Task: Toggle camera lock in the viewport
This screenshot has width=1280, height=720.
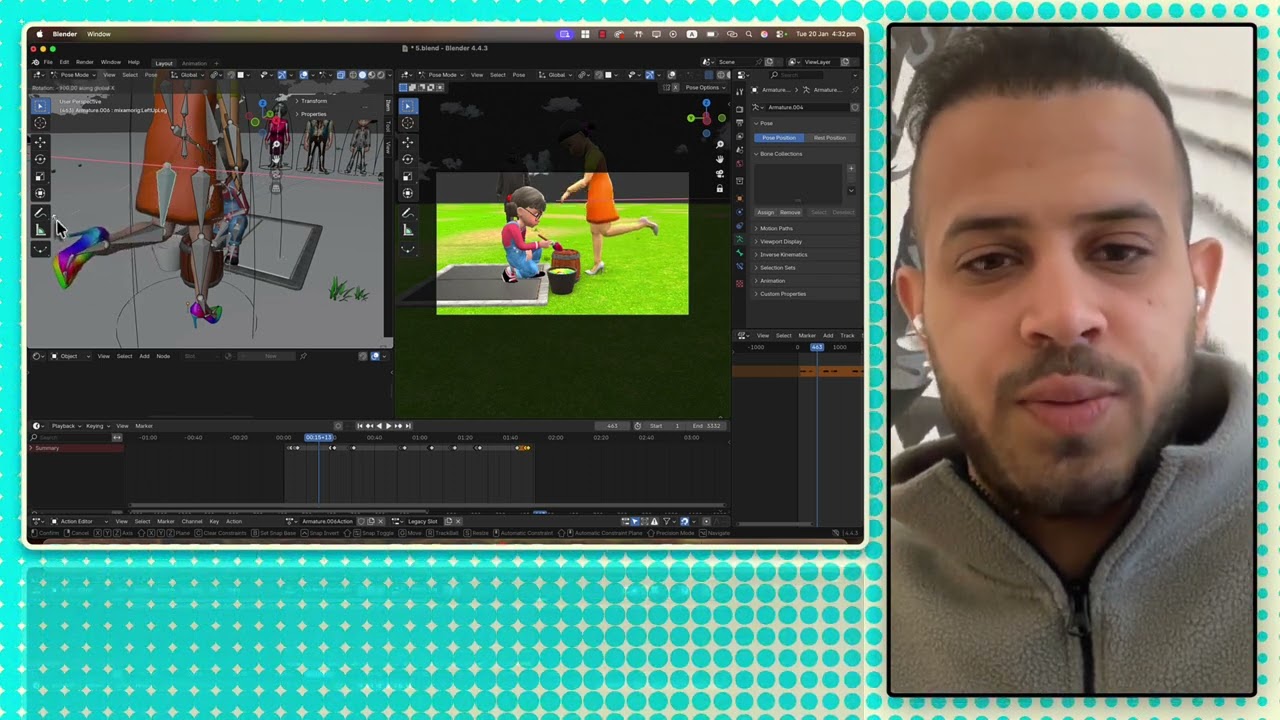Action: [x=720, y=188]
